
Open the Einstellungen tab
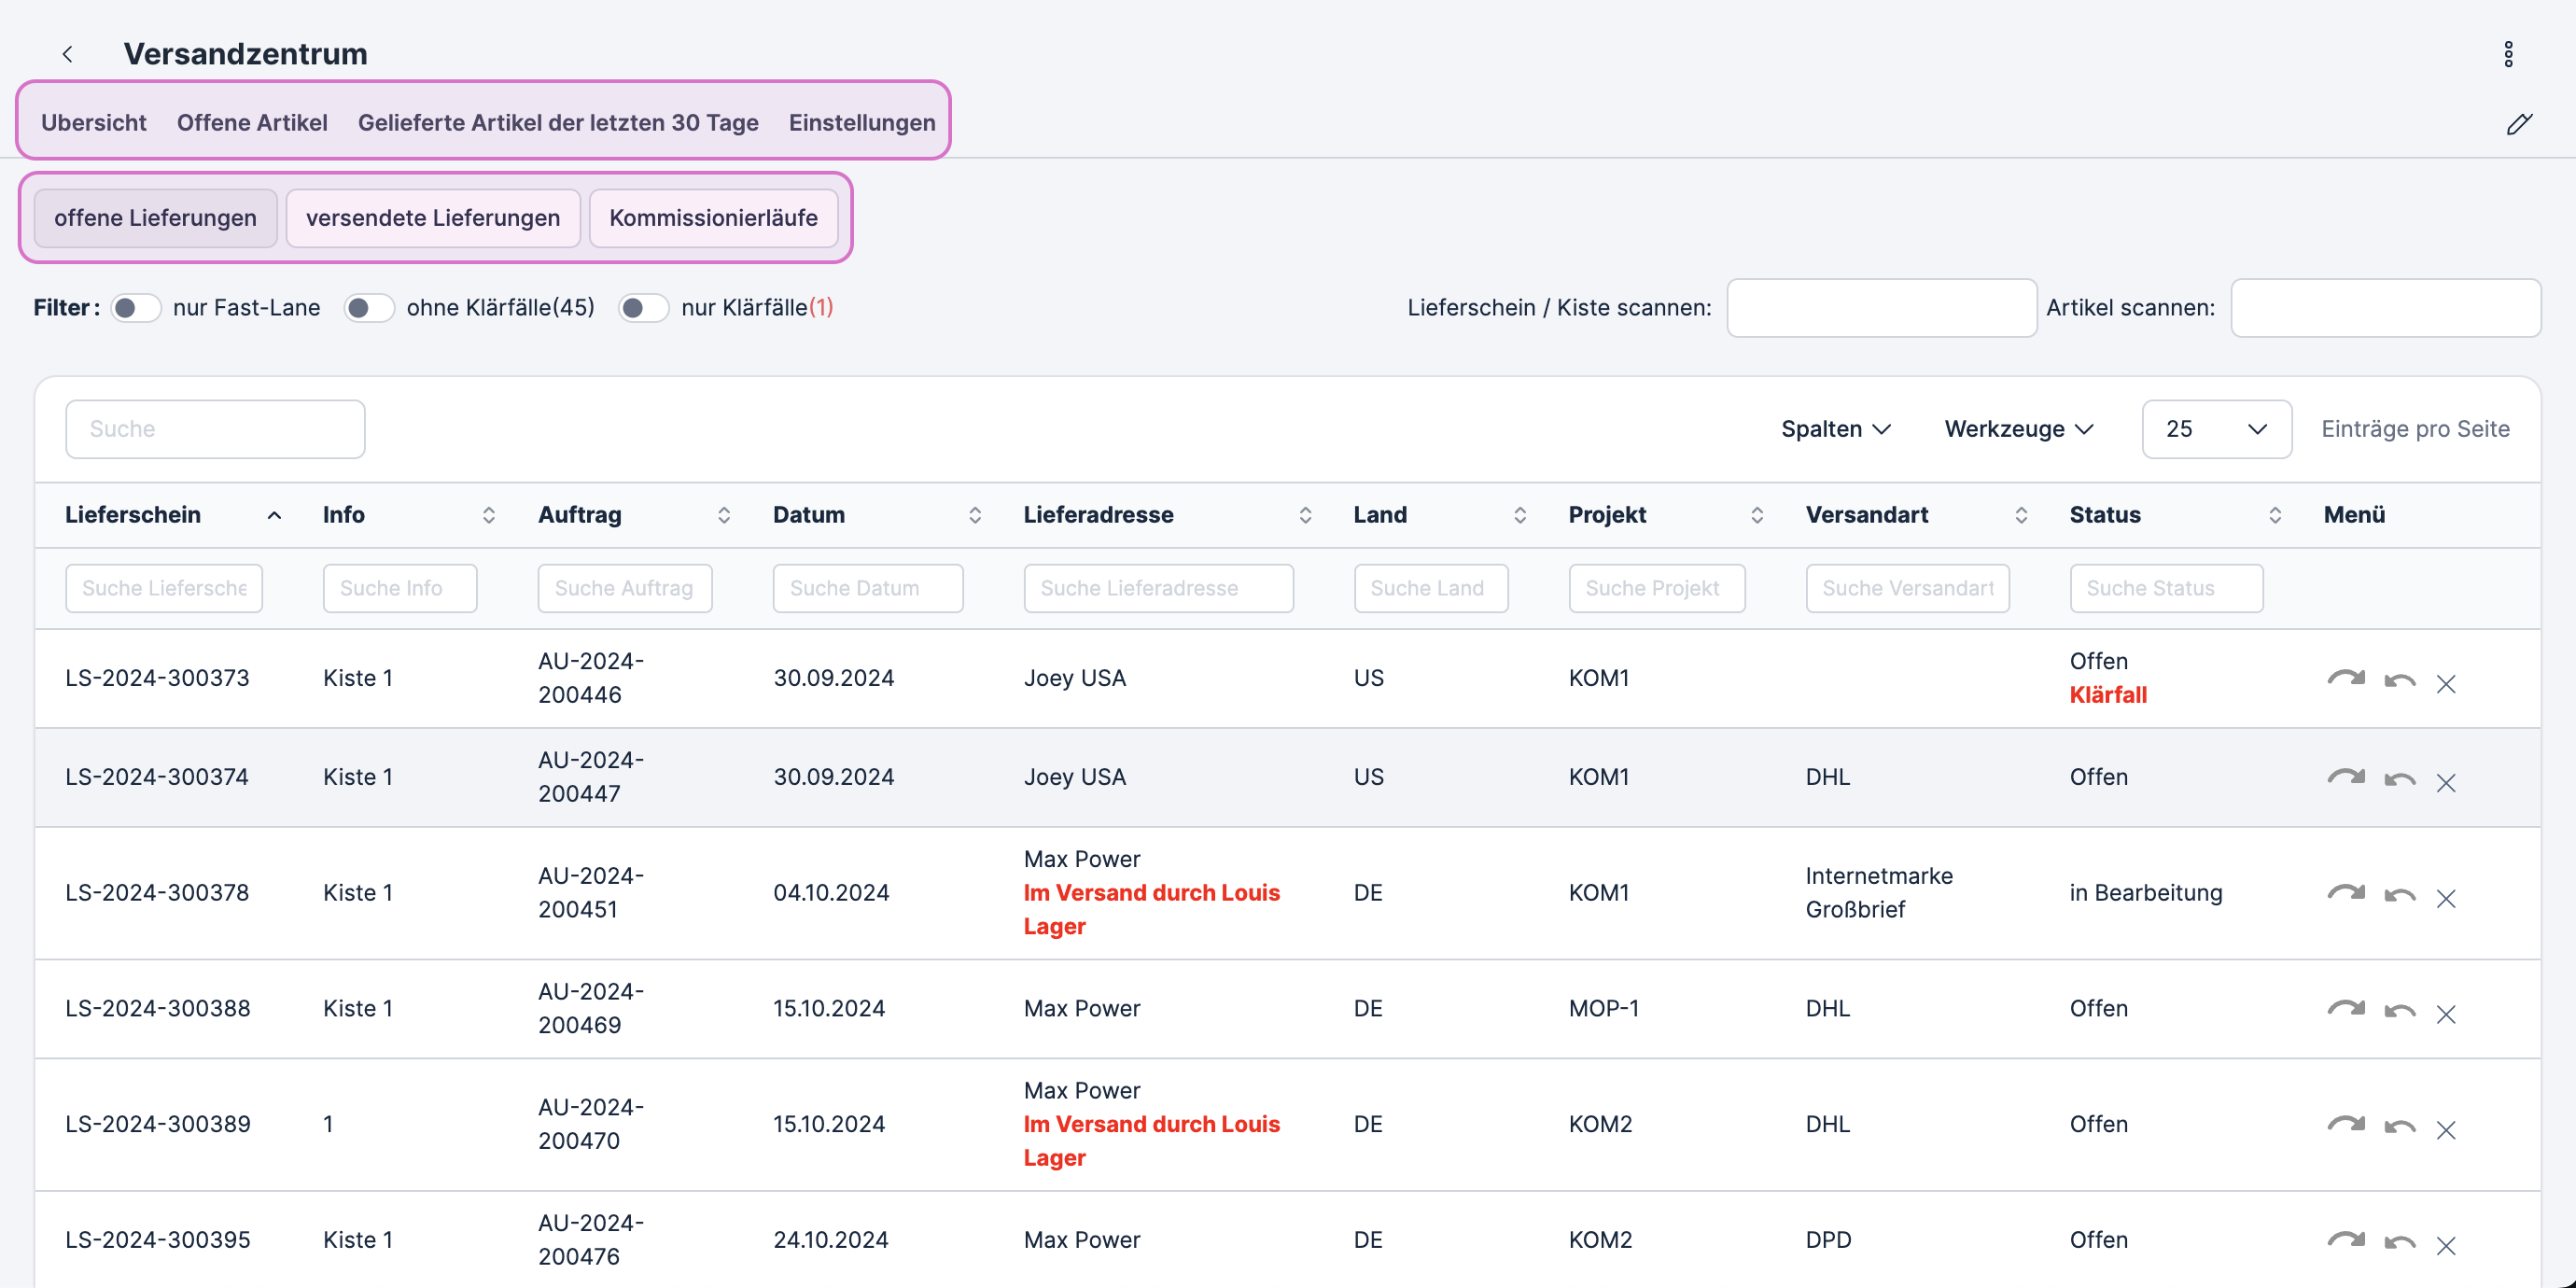coord(862,122)
